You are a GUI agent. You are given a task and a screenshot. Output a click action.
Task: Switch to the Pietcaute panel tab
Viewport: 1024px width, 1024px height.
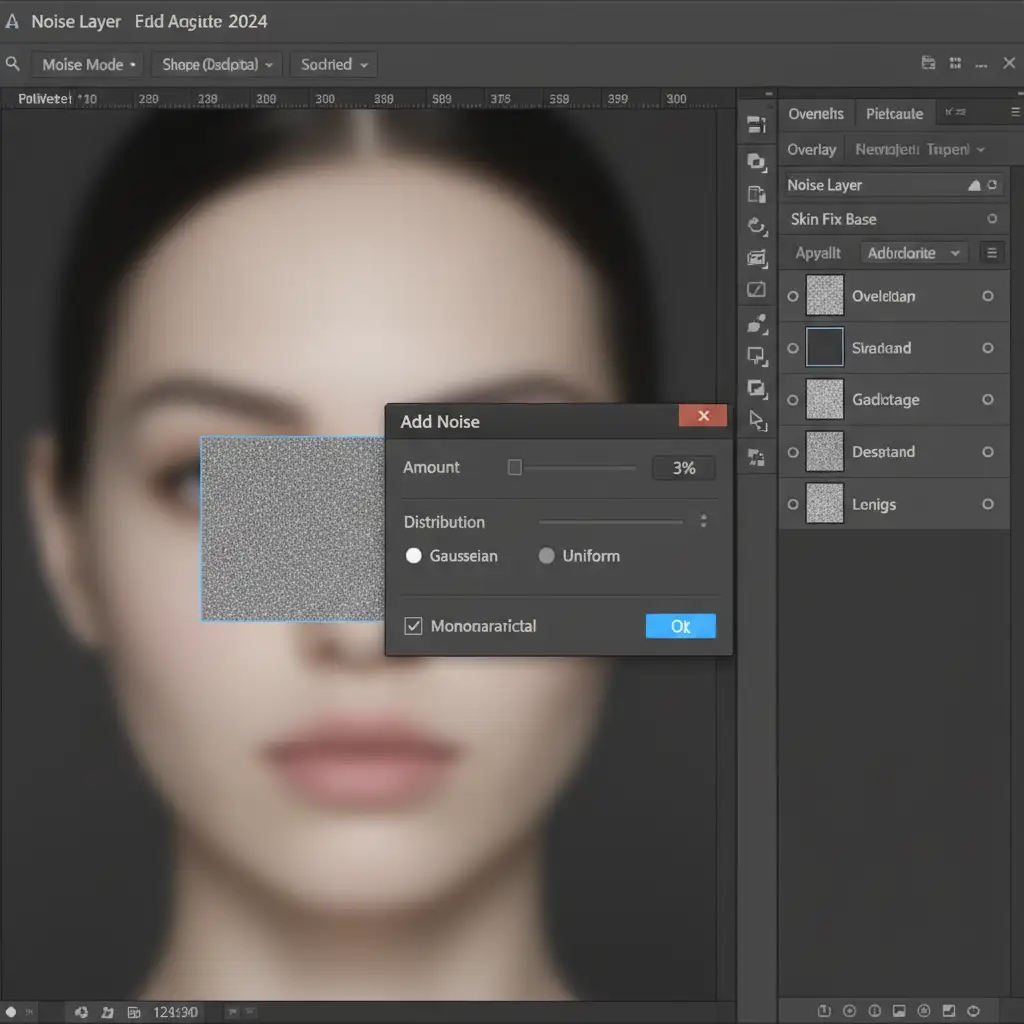[x=894, y=114]
